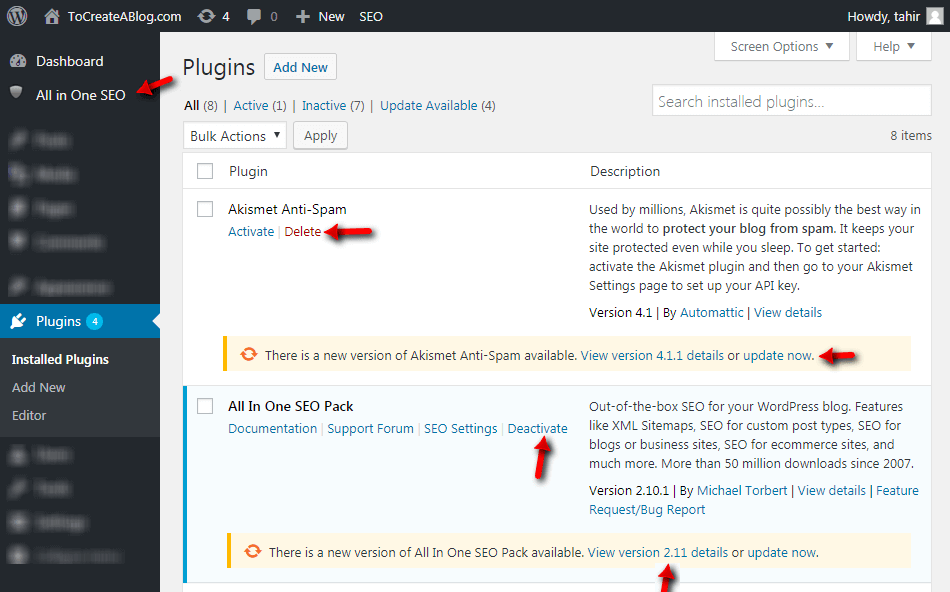This screenshot has width=950, height=592.
Task: Open Add New in the Plugins submenu
Action: click(38, 387)
